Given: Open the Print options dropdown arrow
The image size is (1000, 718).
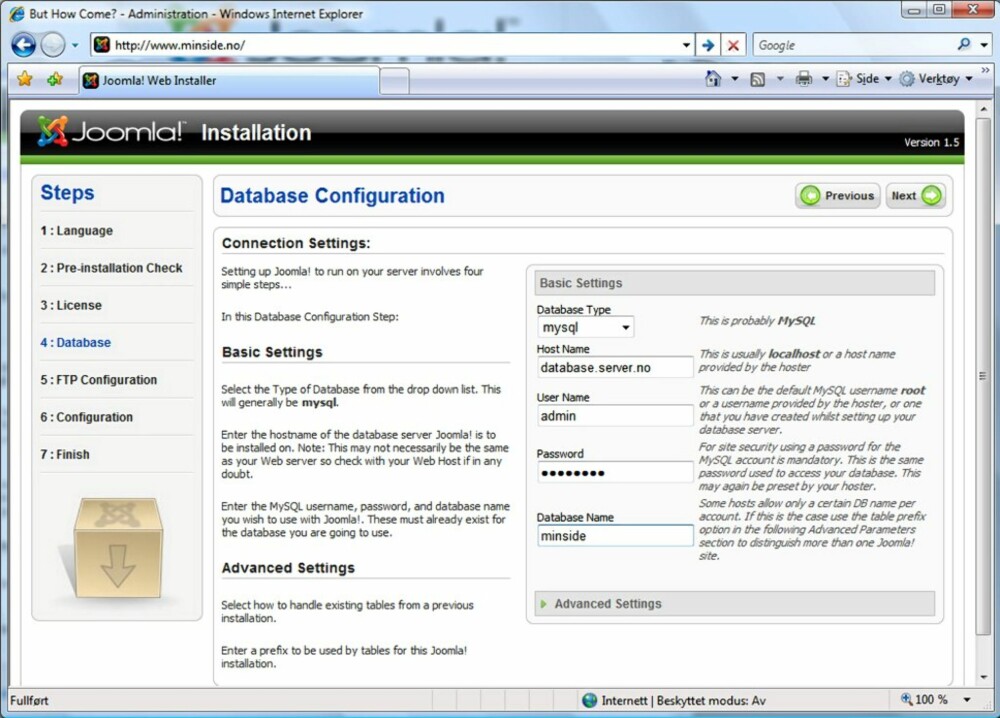Looking at the screenshot, I should coord(825,79).
